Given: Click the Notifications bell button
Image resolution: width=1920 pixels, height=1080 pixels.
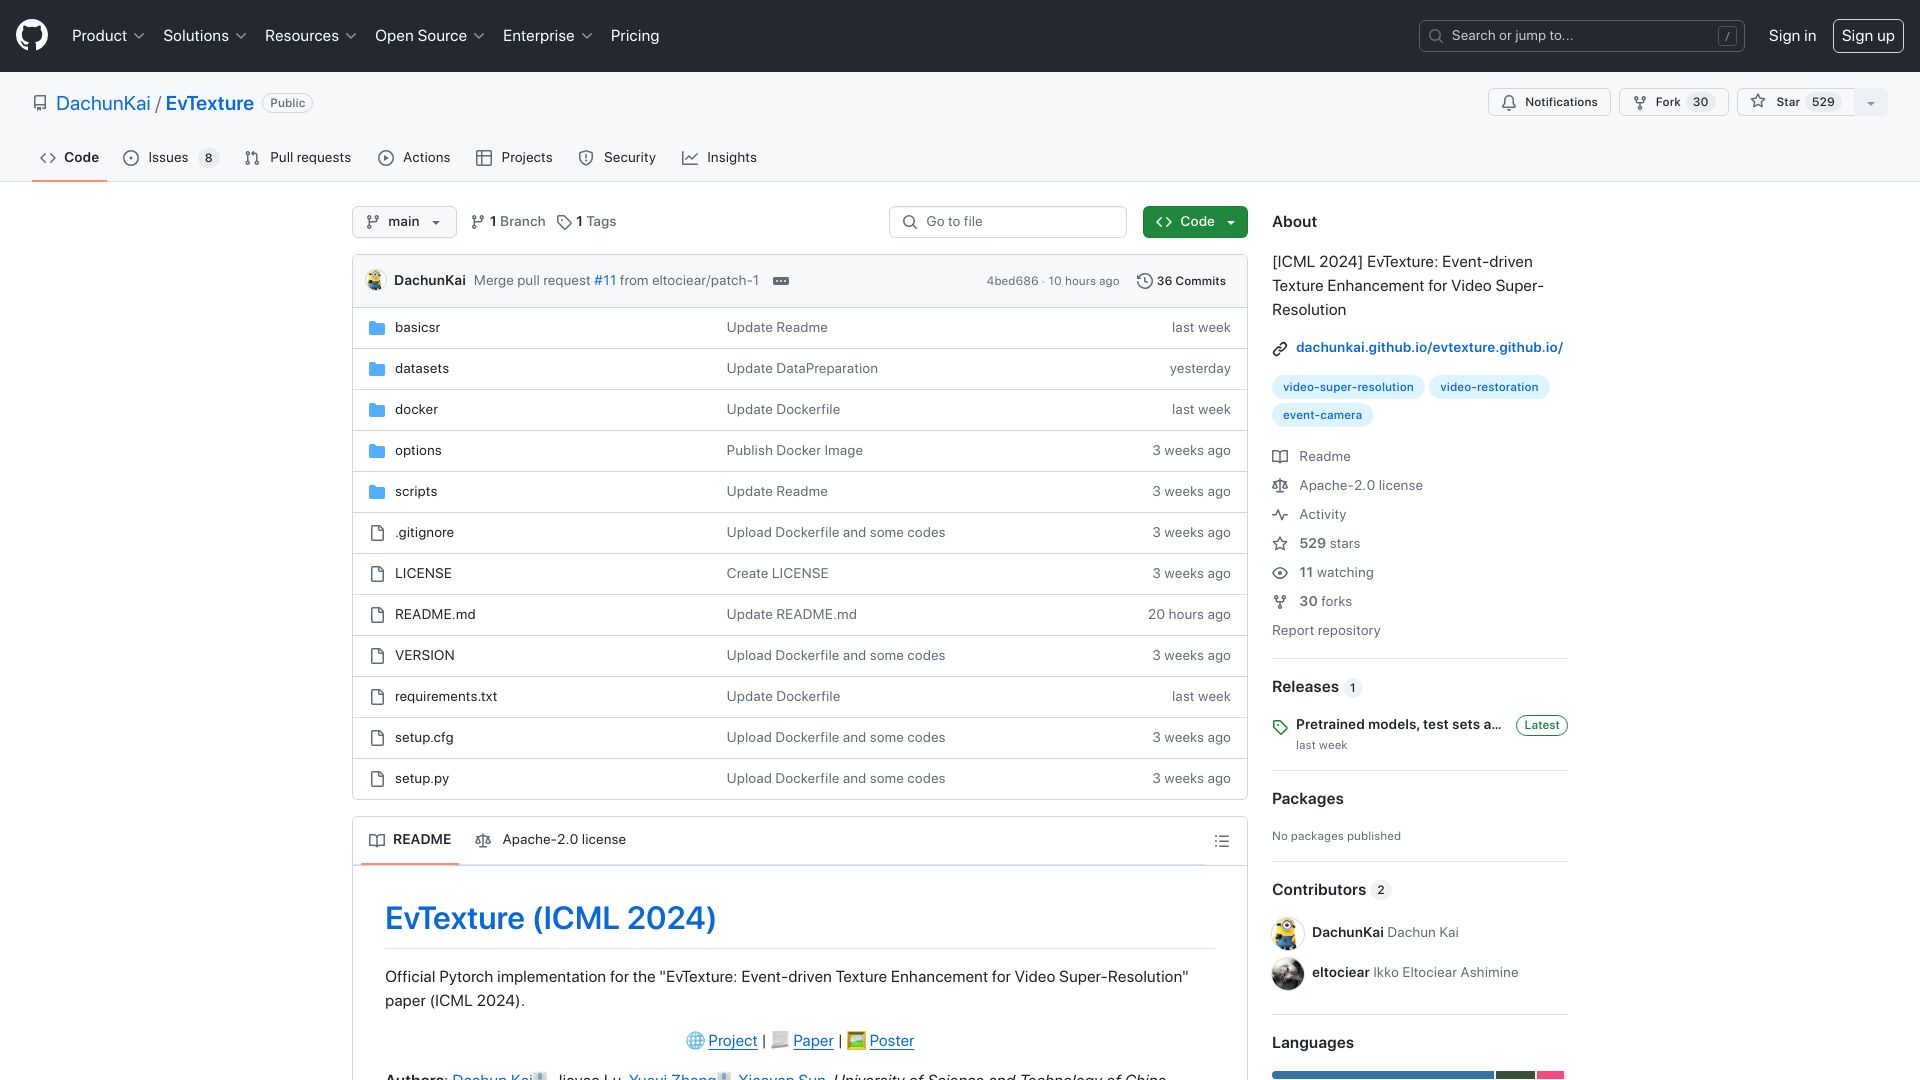Looking at the screenshot, I should coord(1549,102).
